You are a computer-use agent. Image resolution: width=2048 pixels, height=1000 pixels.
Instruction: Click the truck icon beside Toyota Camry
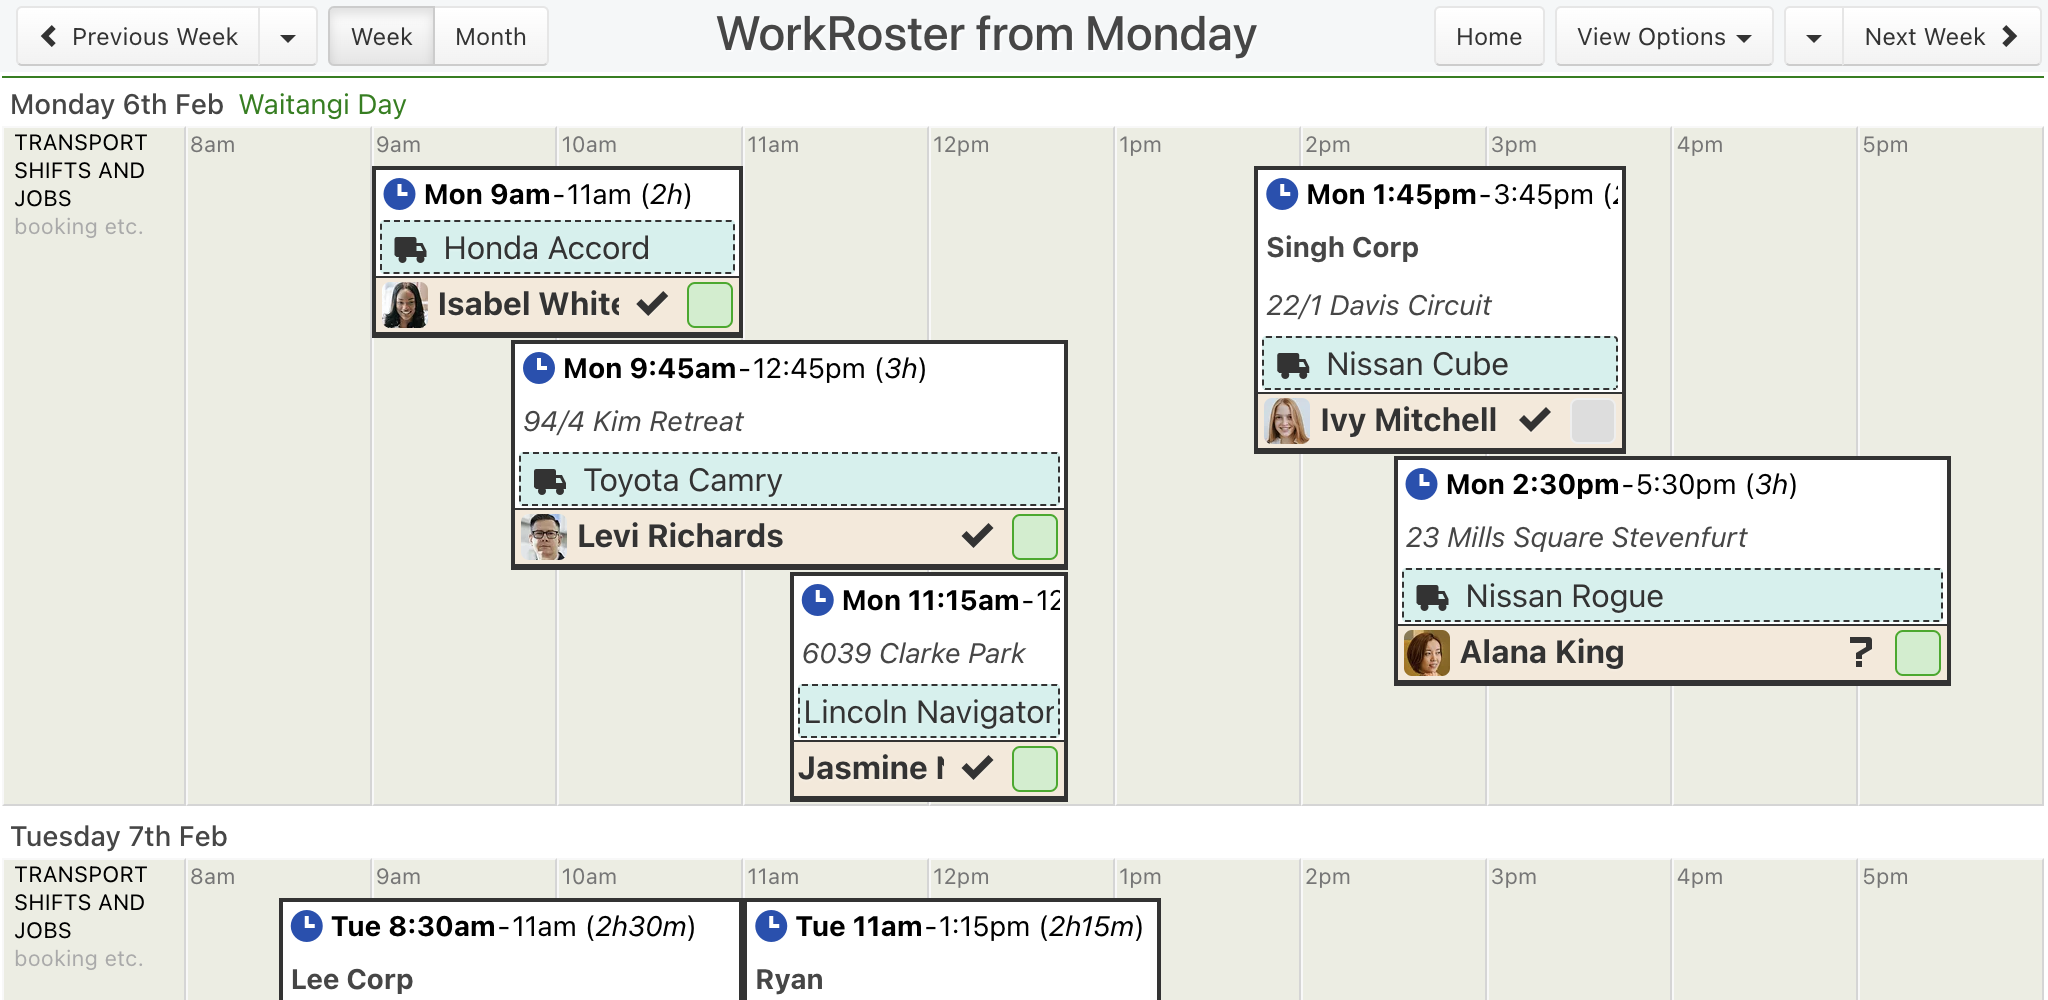click(x=550, y=481)
